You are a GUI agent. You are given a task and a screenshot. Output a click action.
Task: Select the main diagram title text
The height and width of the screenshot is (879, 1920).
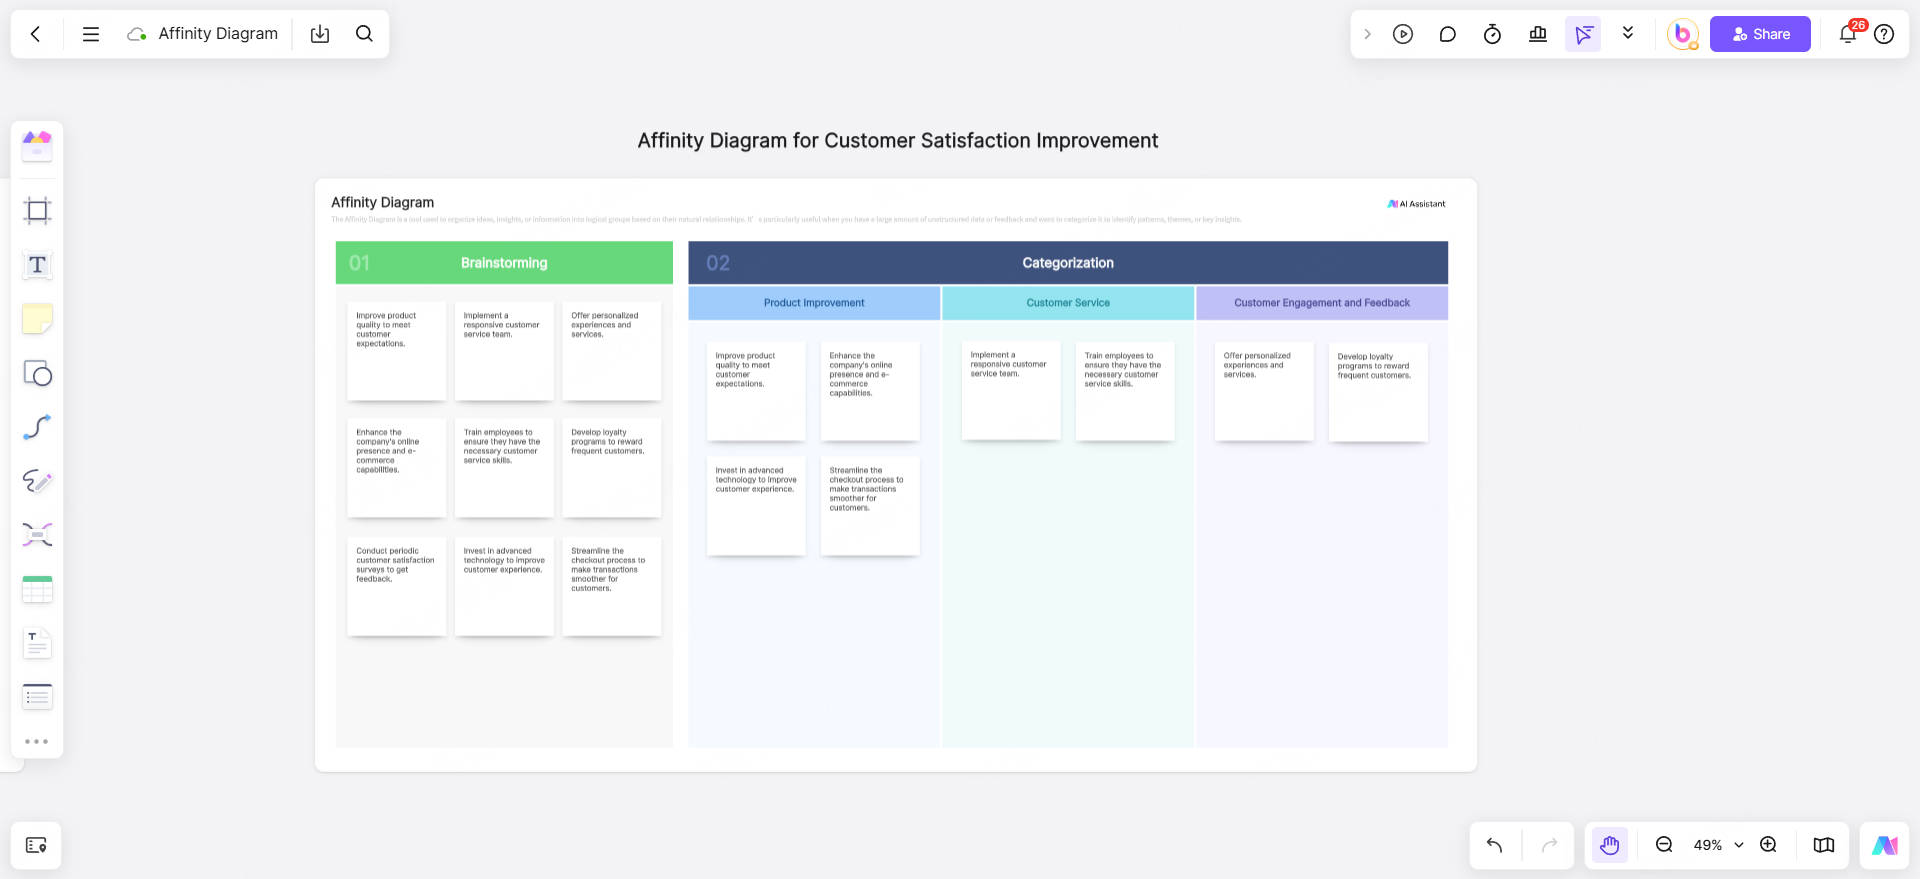898,141
